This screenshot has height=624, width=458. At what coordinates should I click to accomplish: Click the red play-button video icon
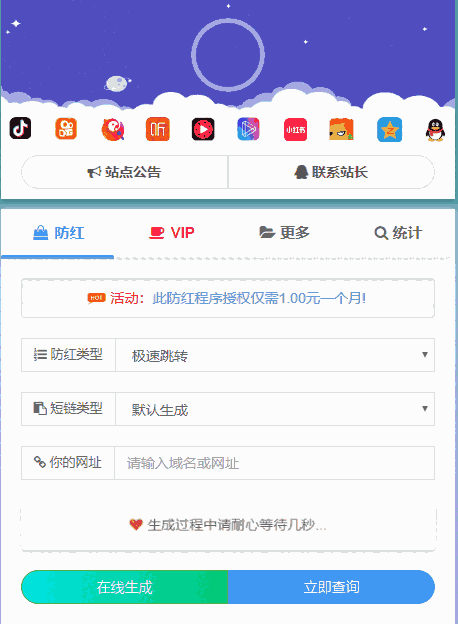[x=203, y=129]
